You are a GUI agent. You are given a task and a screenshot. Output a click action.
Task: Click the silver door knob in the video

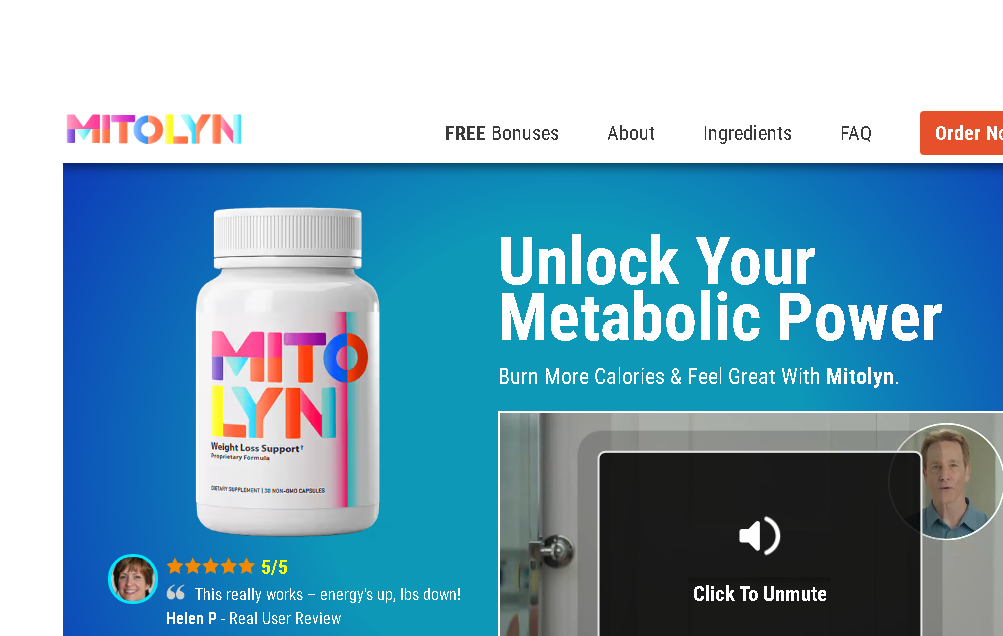(551, 550)
